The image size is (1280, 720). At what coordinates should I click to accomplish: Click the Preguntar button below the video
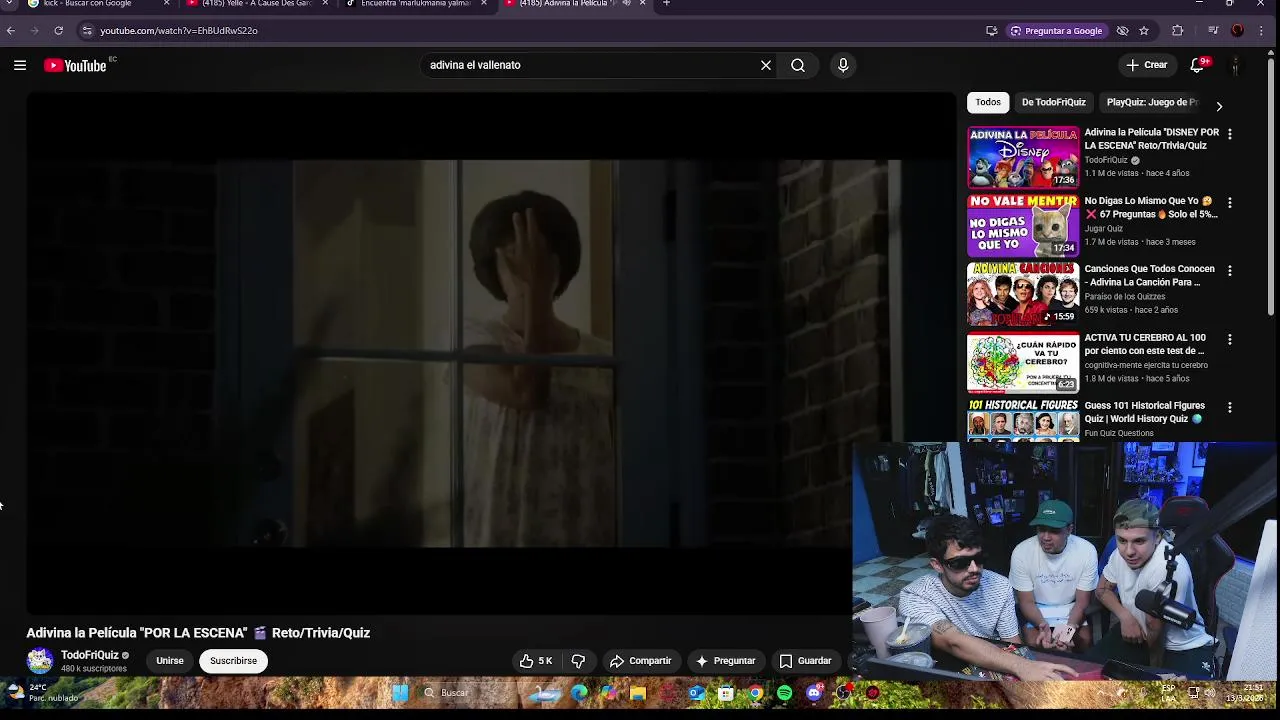[725, 660]
